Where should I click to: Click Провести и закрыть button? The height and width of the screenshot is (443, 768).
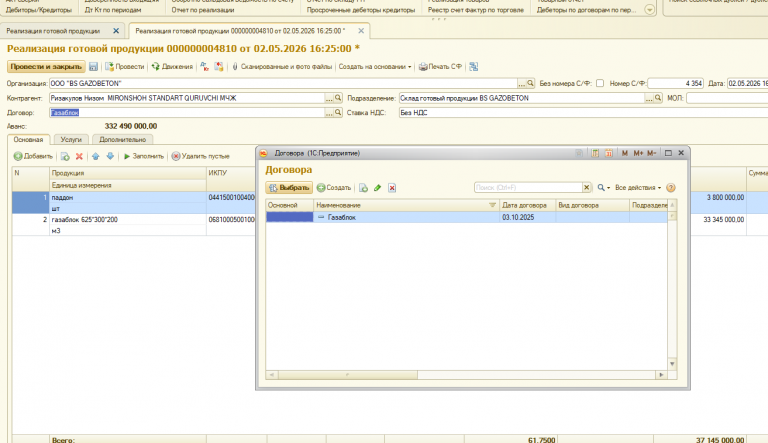coord(46,67)
